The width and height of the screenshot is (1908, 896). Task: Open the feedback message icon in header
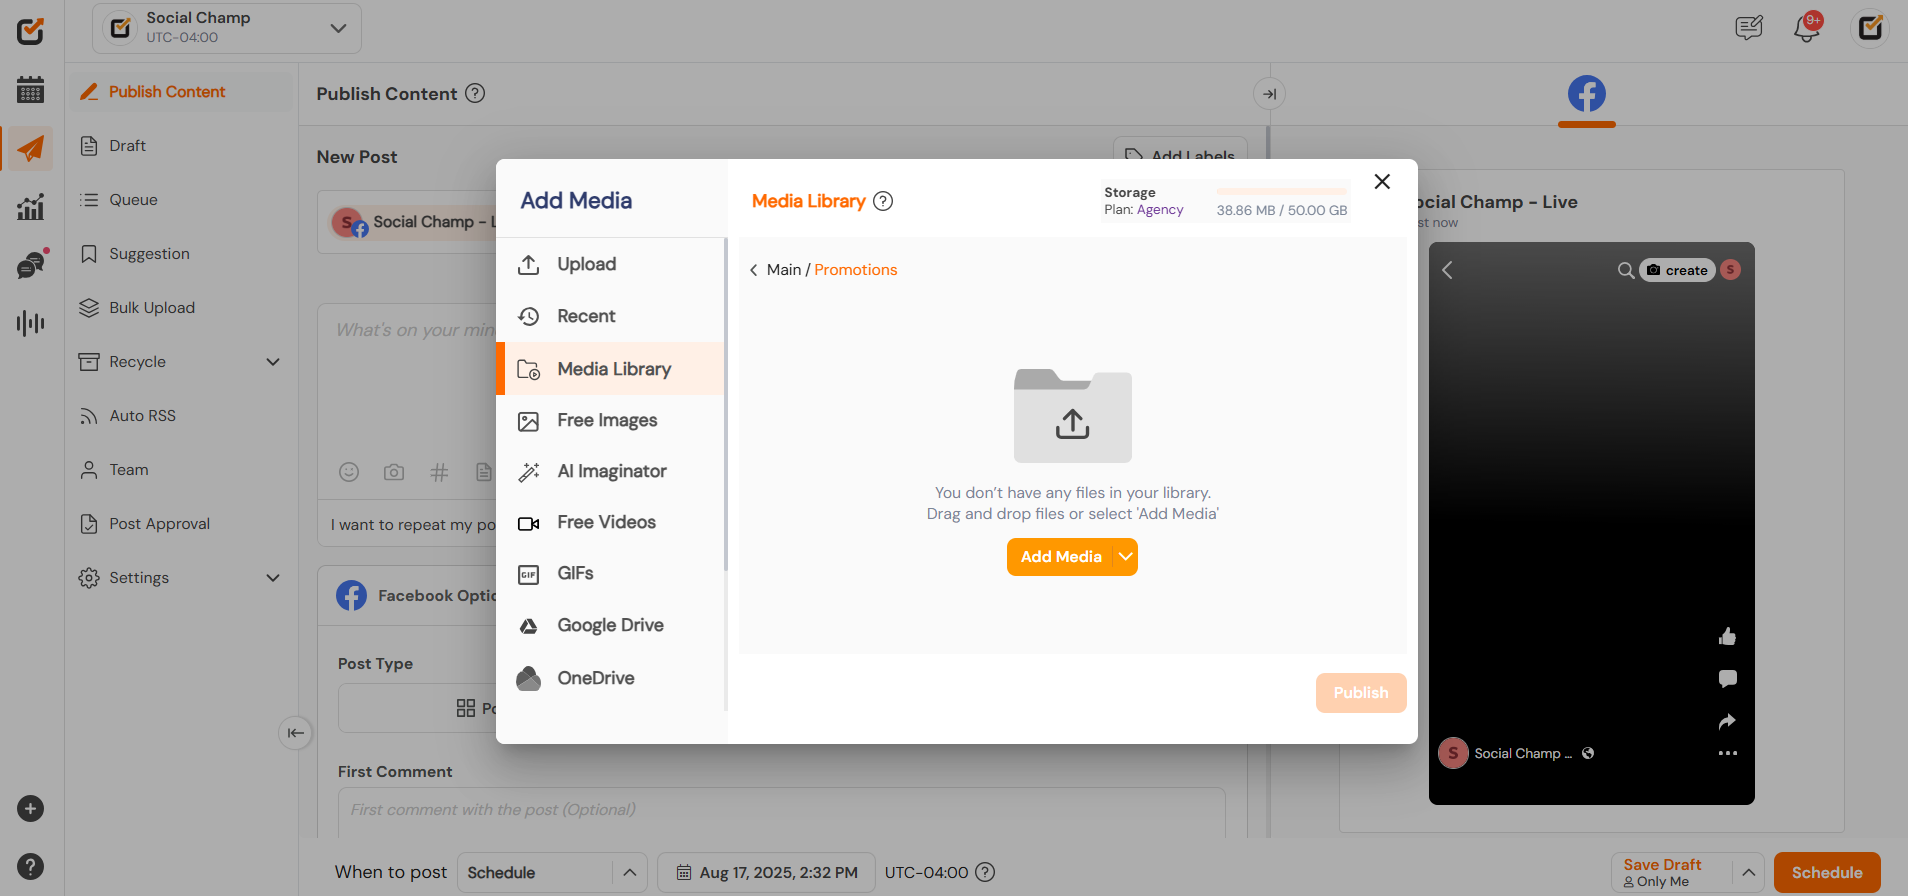coord(1749,28)
